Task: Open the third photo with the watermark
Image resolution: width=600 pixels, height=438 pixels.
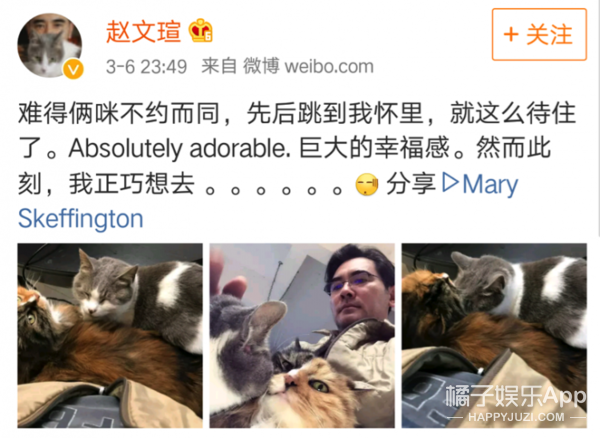Action: 494,335
